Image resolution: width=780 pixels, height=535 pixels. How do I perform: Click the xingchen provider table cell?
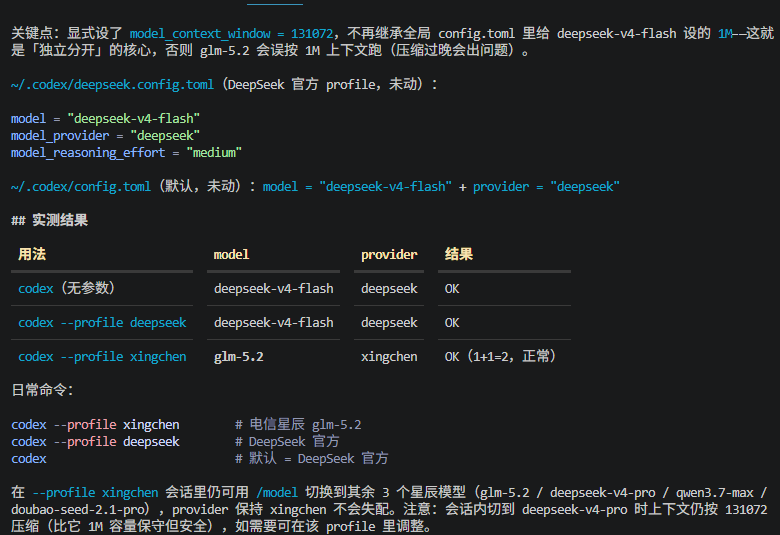tap(389, 357)
